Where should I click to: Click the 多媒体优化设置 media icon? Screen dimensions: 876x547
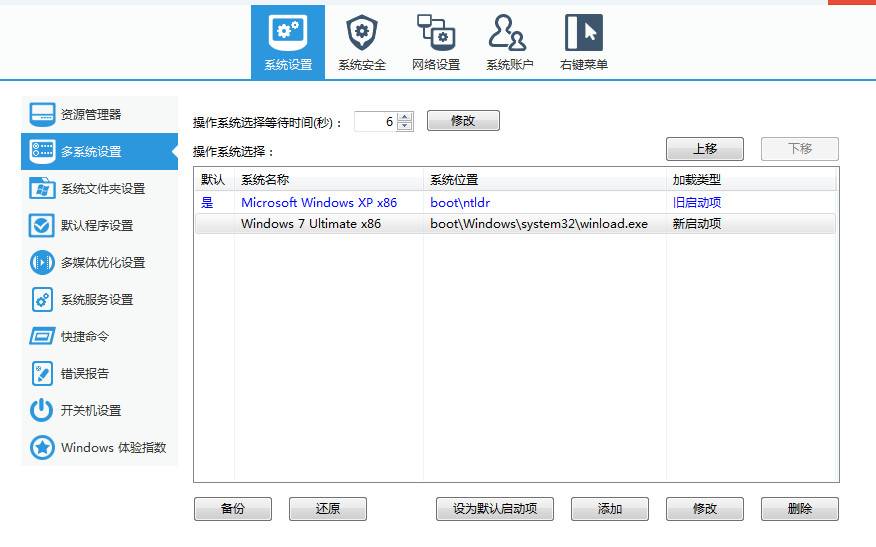pos(42,262)
